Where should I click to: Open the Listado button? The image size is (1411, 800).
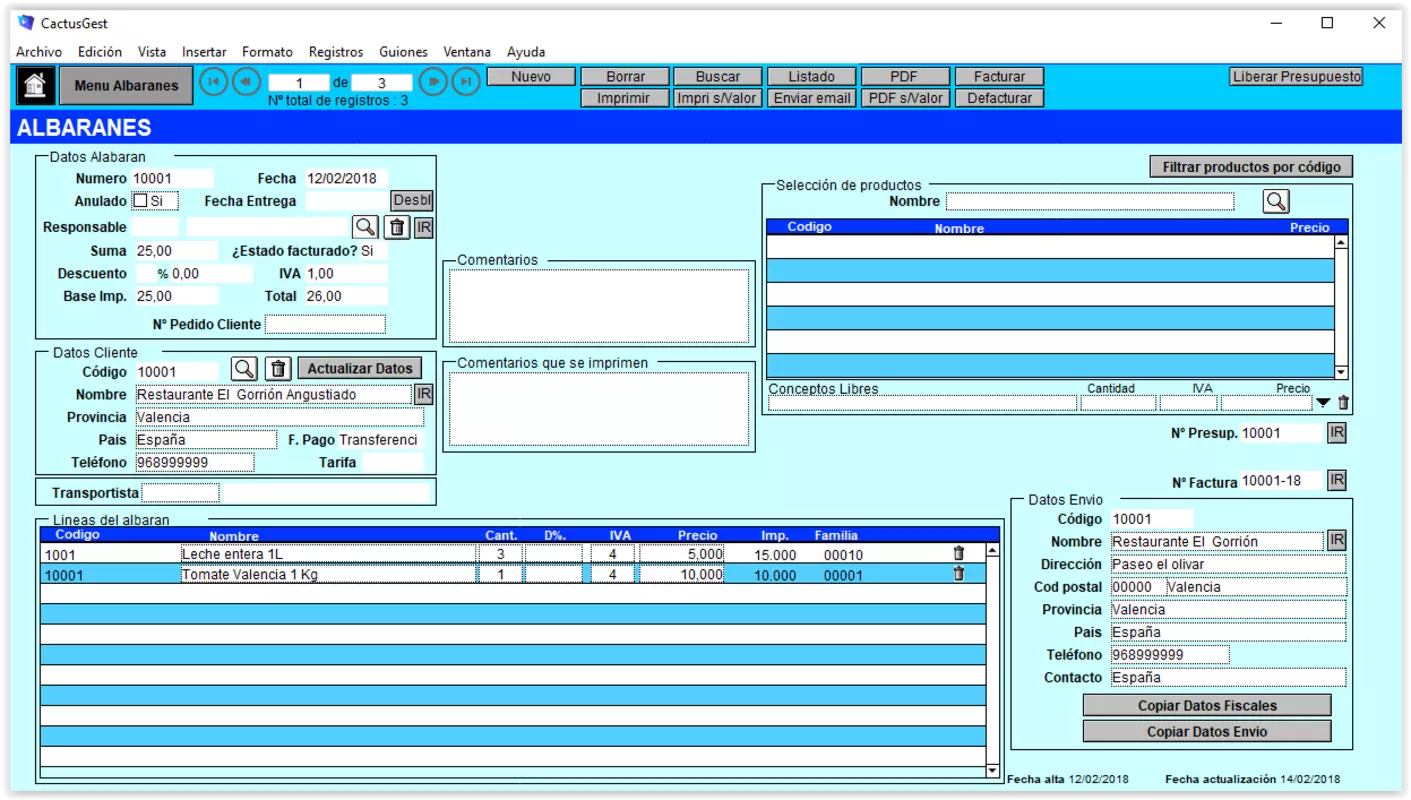pyautogui.click(x=812, y=76)
